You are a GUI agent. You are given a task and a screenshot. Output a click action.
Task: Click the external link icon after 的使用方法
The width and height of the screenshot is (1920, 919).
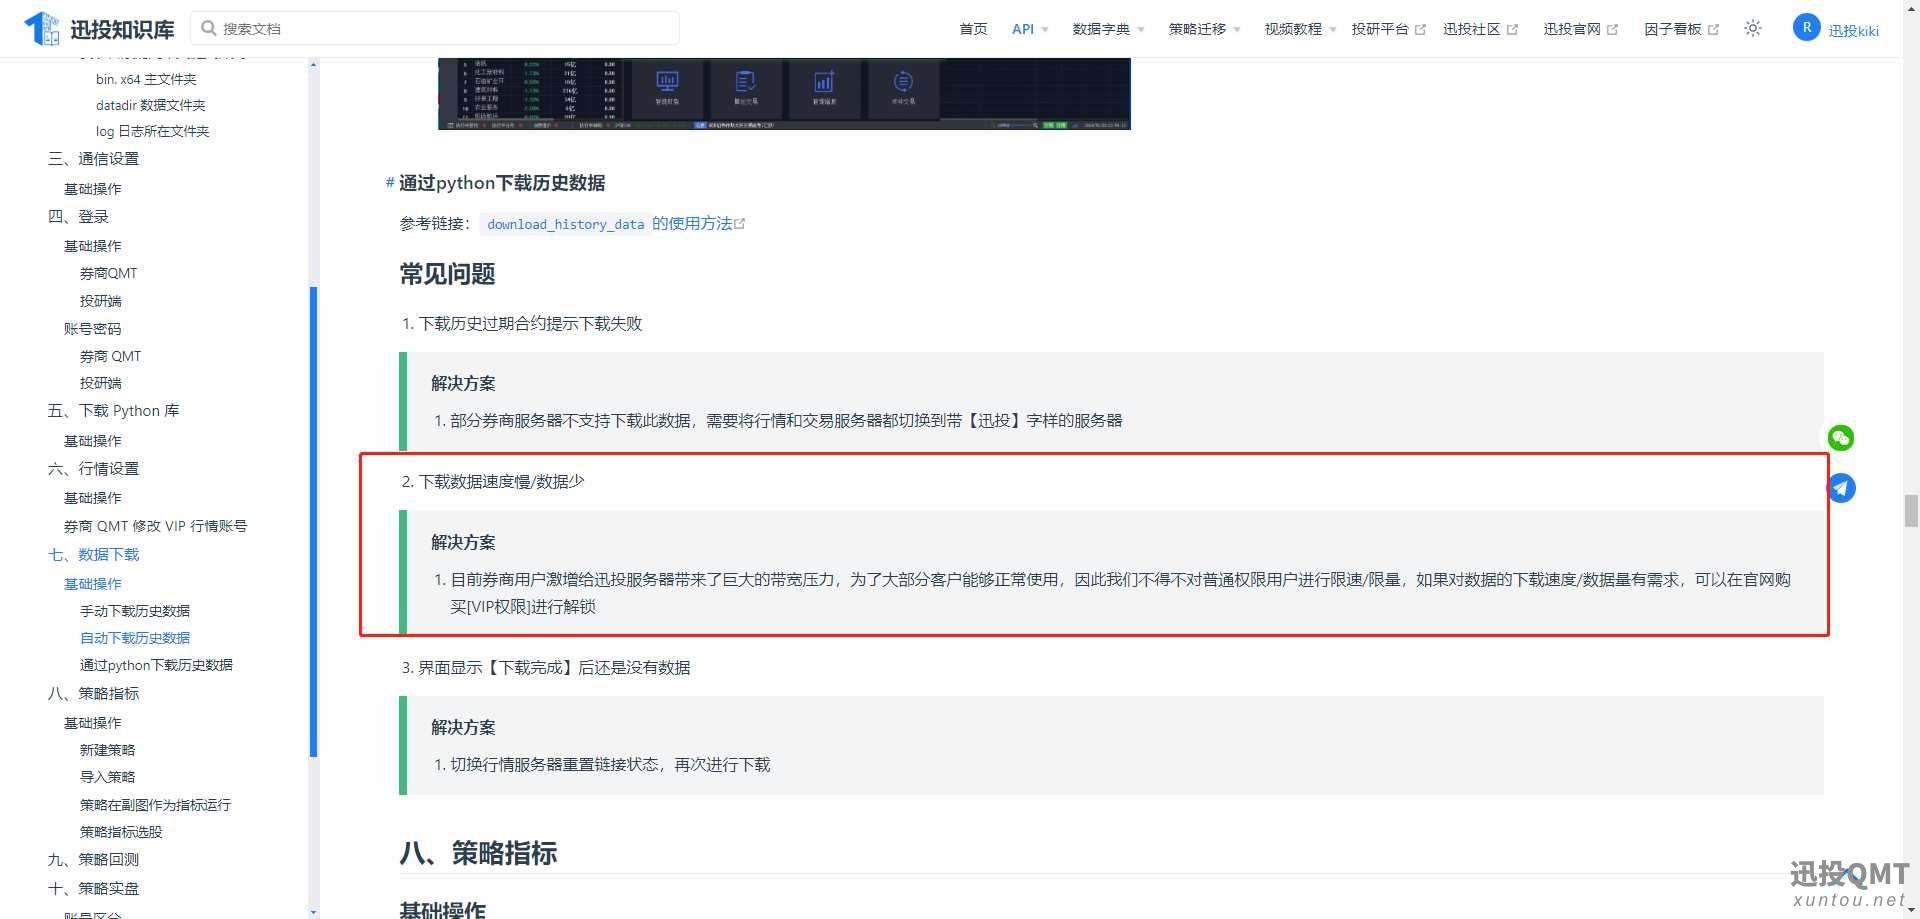(740, 224)
